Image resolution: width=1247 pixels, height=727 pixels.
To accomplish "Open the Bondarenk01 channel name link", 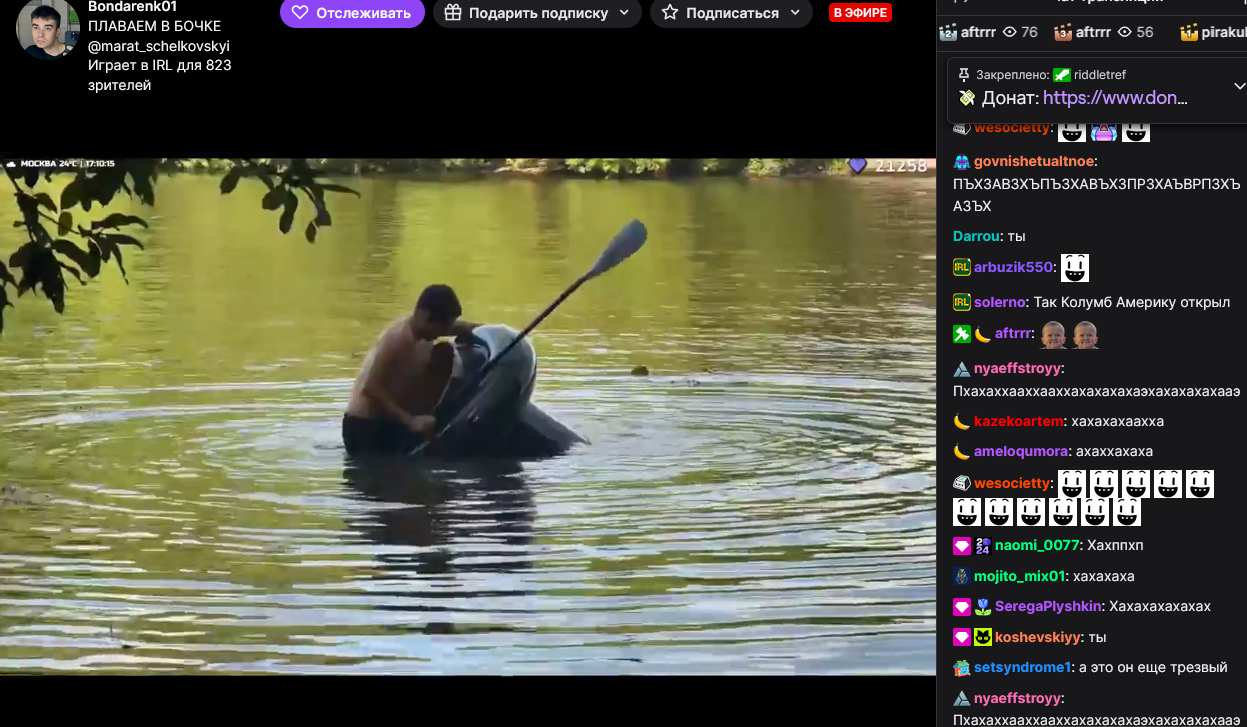I will (132, 6).
